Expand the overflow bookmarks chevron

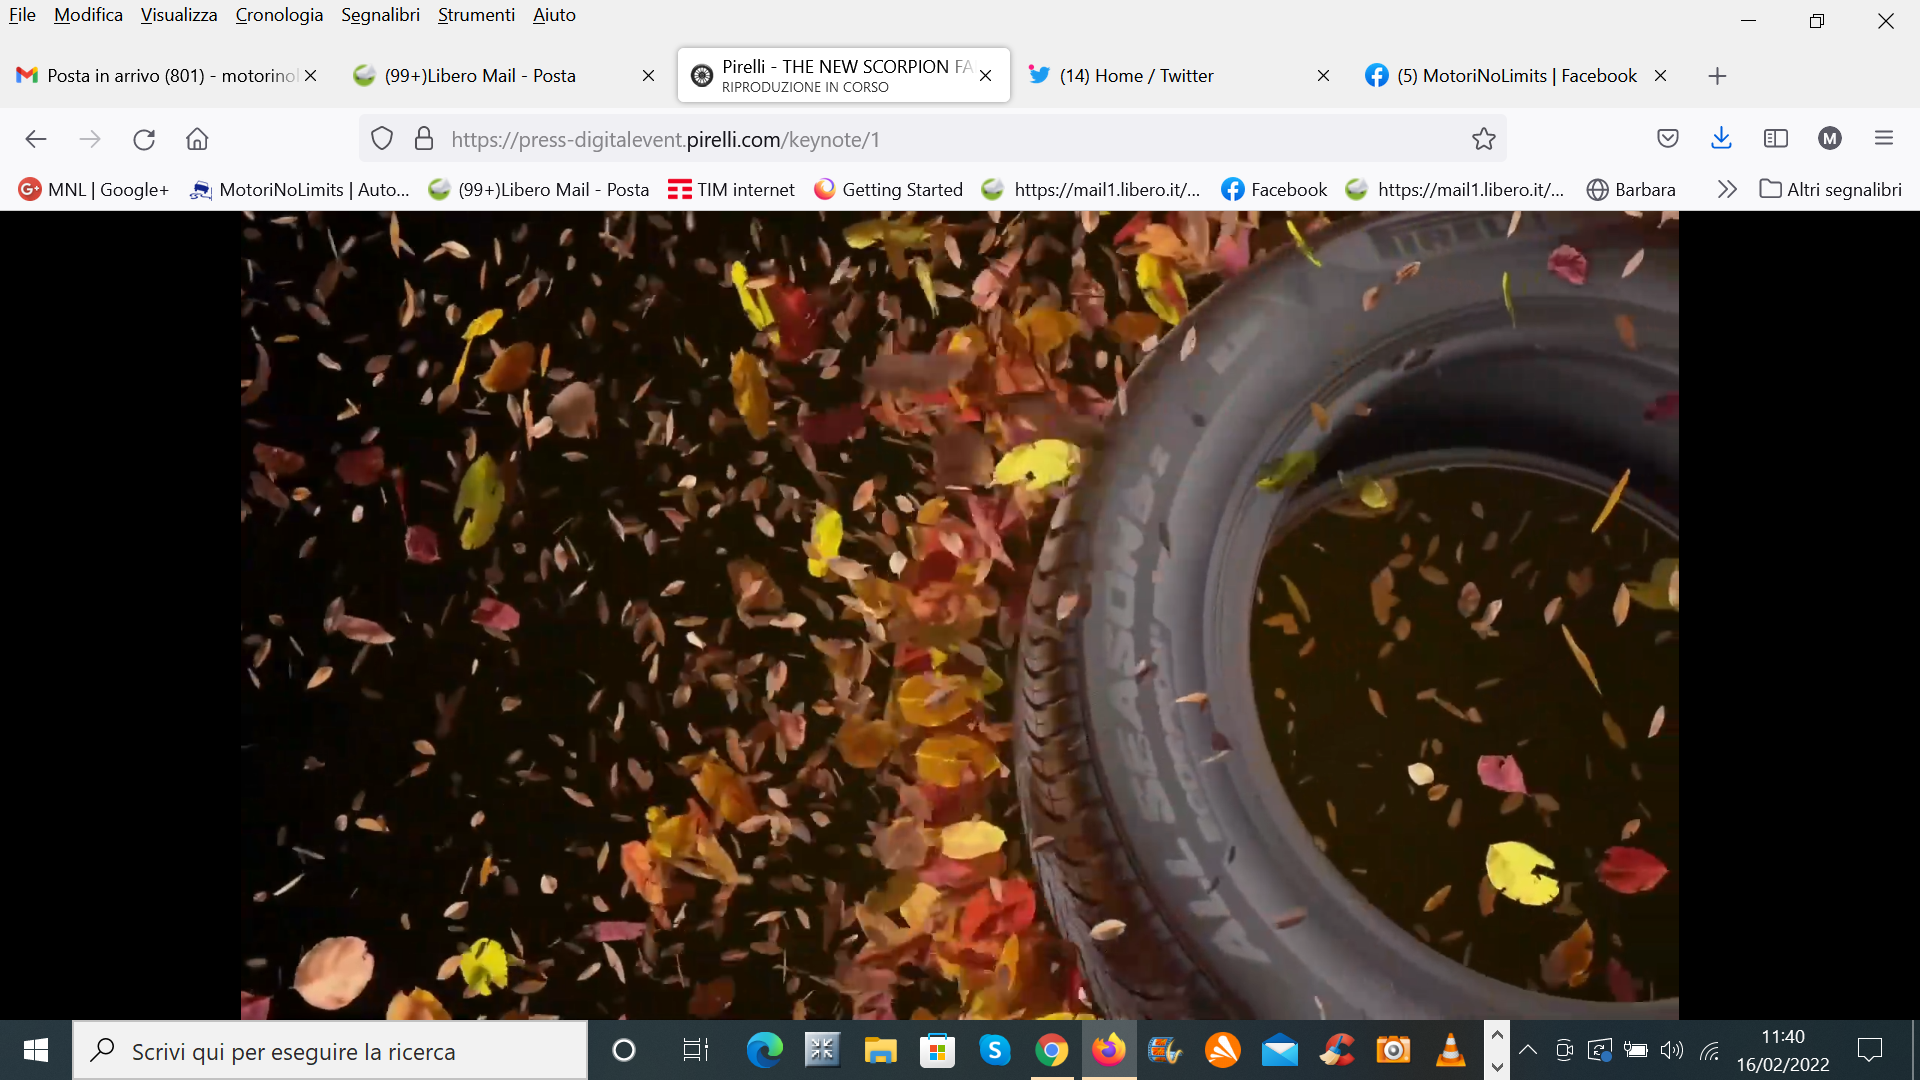1726,189
